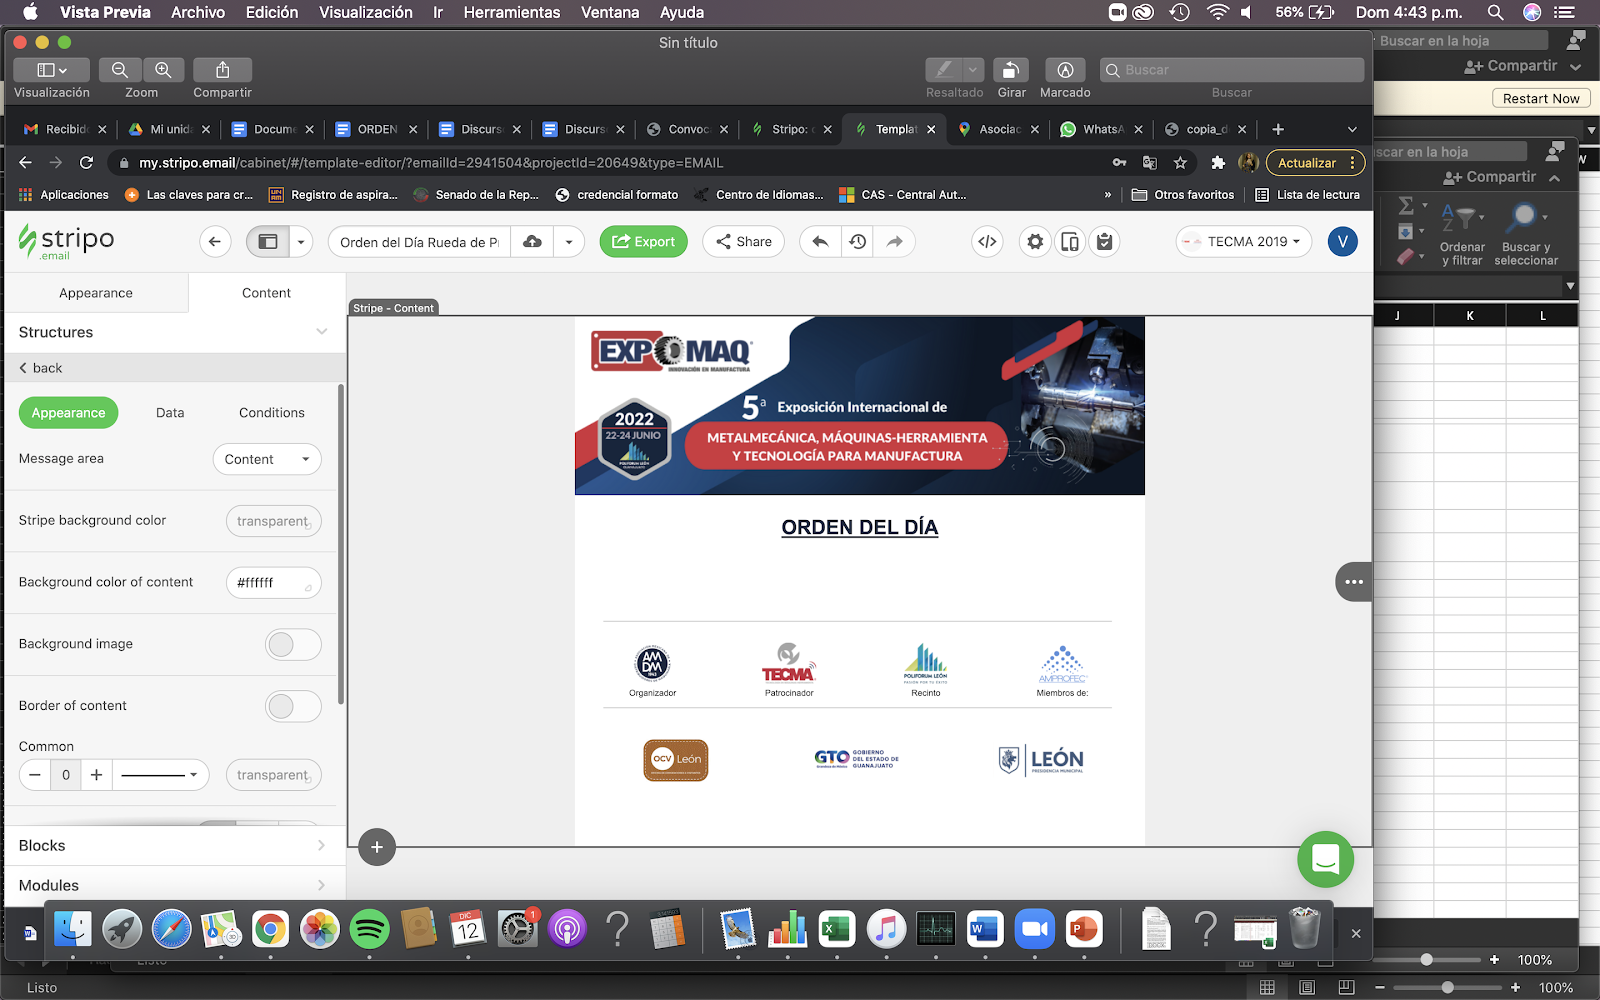Pick Stripe background color transparent field

click(273, 521)
